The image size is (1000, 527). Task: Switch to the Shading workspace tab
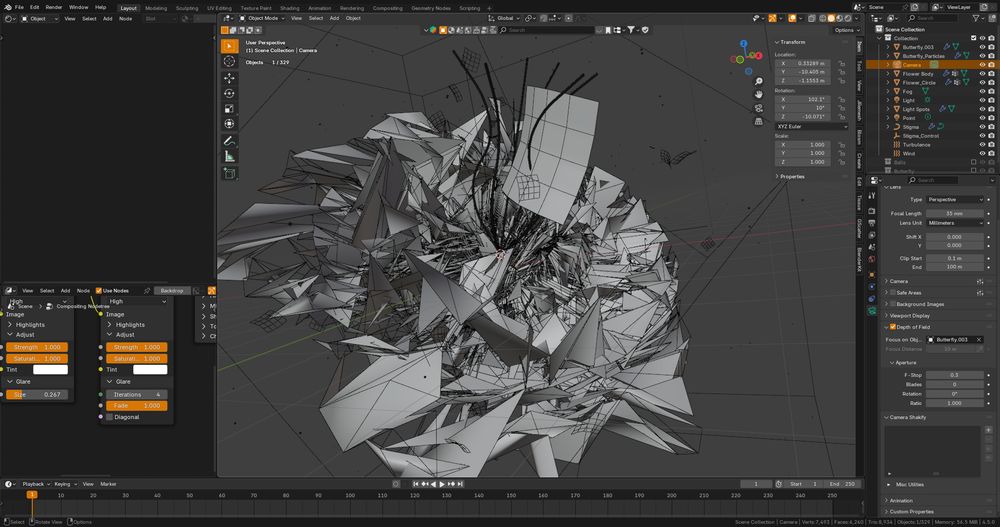coord(290,8)
